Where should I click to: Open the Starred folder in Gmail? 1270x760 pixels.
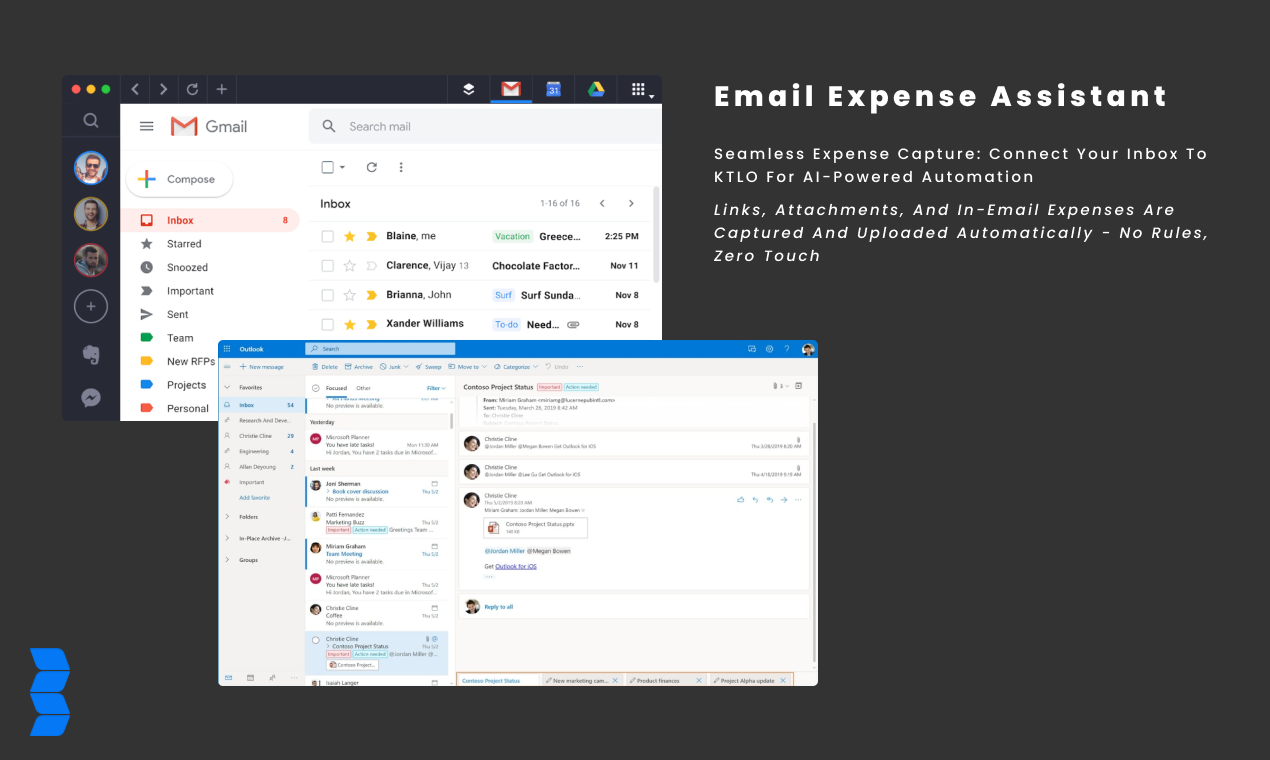(184, 244)
